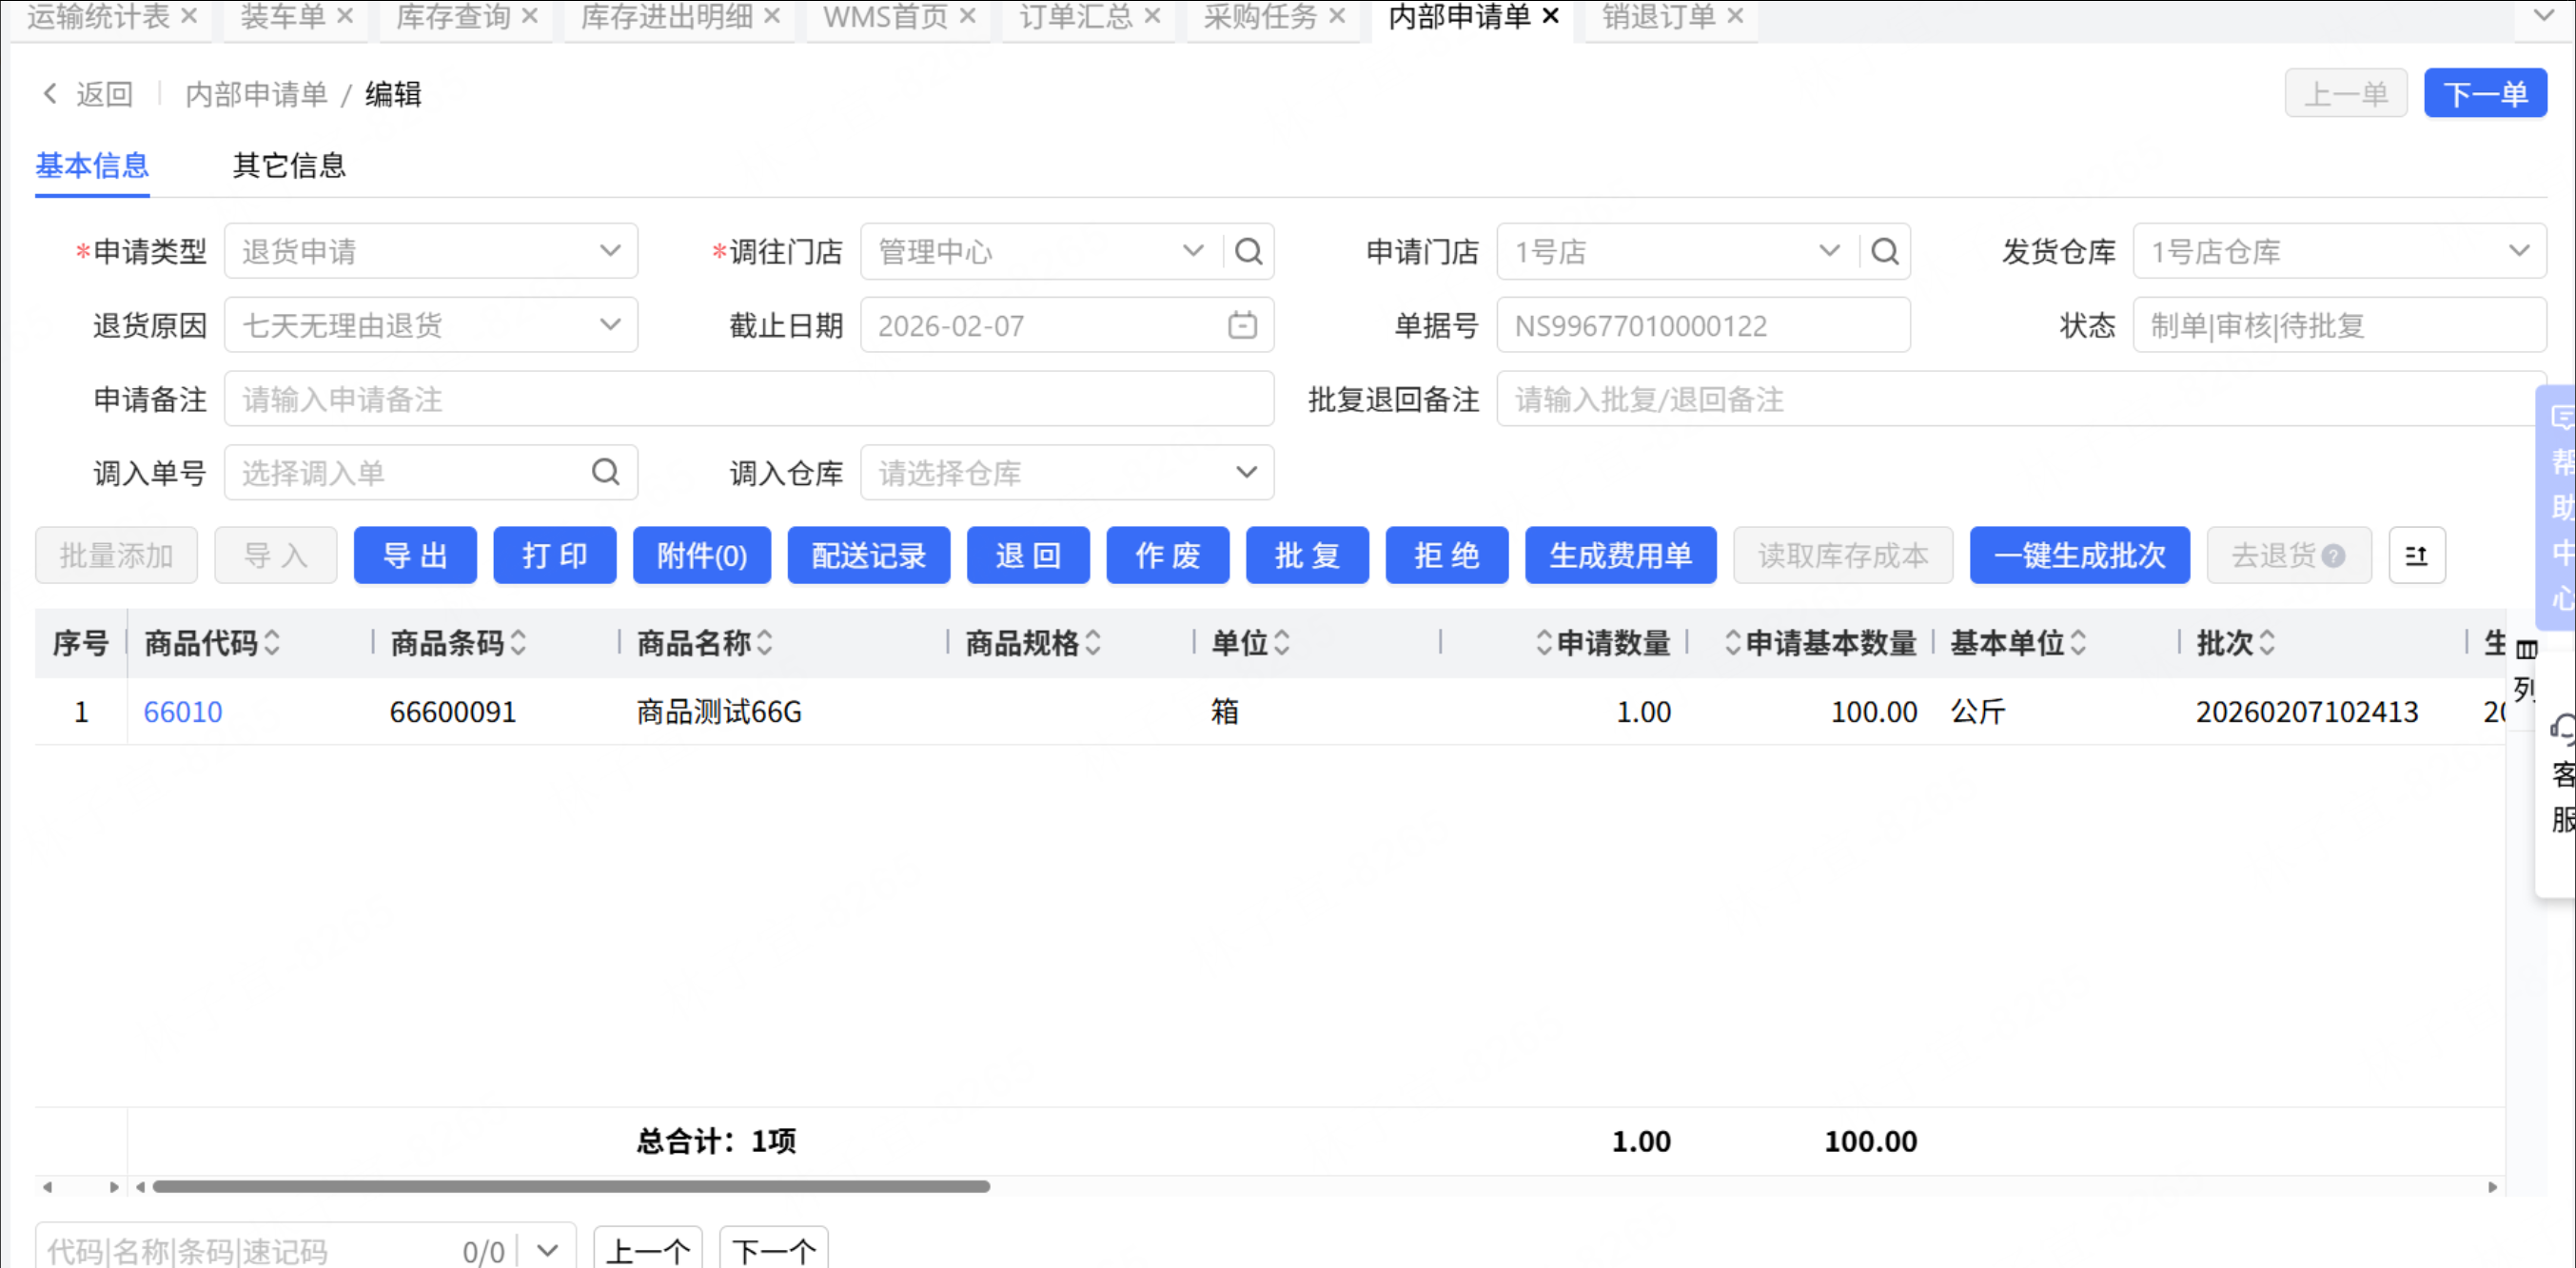Click into the 申请备注 input field

coord(748,399)
